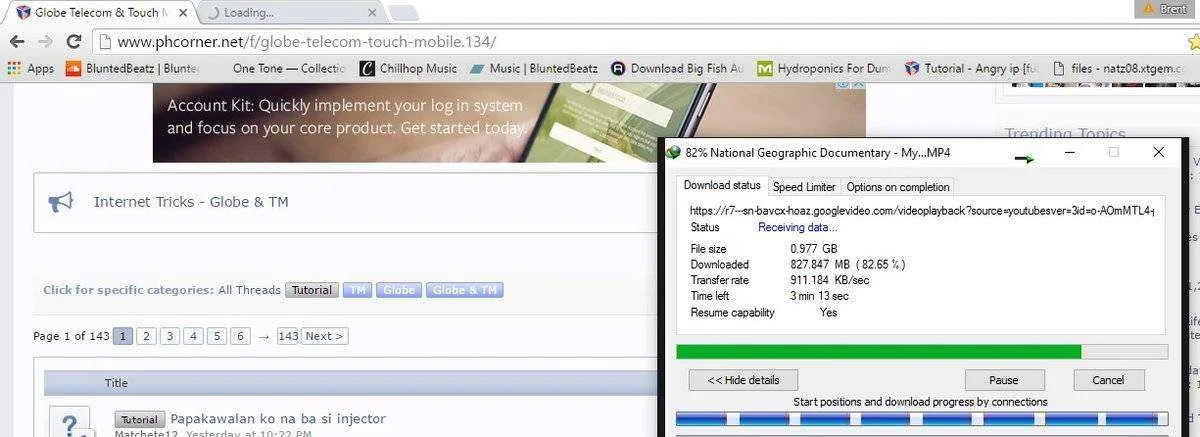Go to last page 143
Screen dimensions: 1200x437
(288, 336)
